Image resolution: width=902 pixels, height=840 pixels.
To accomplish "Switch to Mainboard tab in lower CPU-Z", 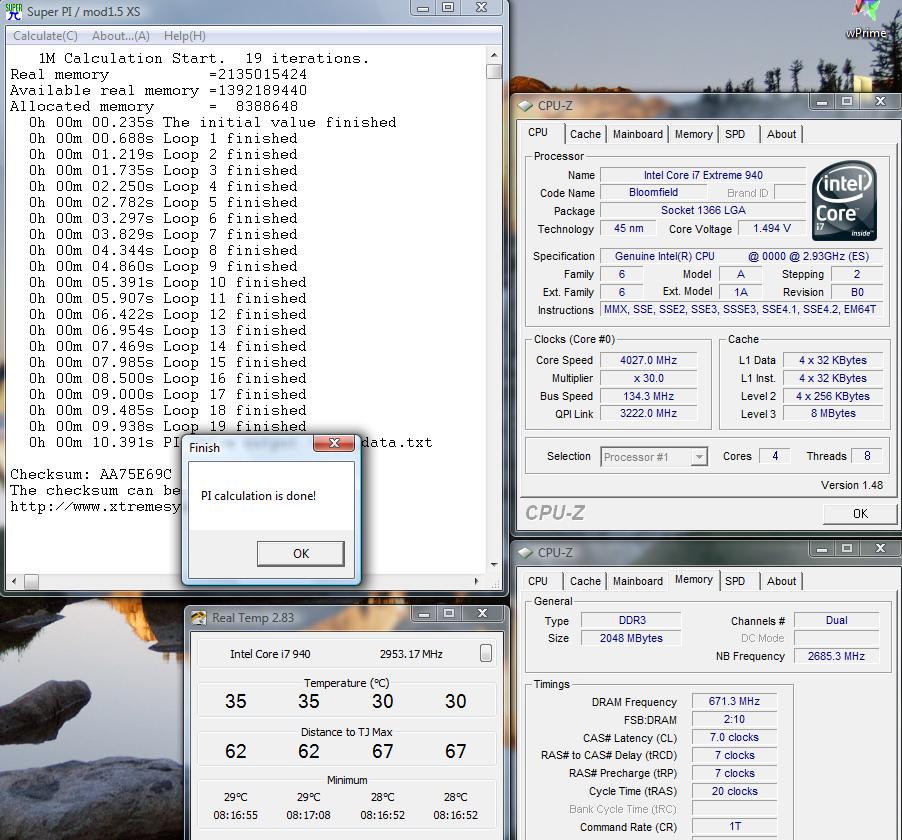I will tap(637, 581).
